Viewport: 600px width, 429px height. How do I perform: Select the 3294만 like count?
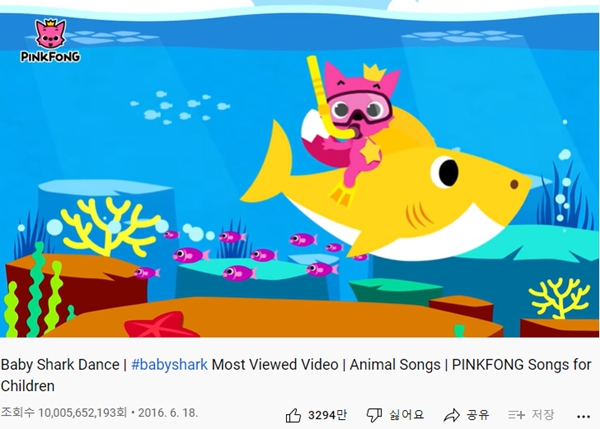pos(327,415)
